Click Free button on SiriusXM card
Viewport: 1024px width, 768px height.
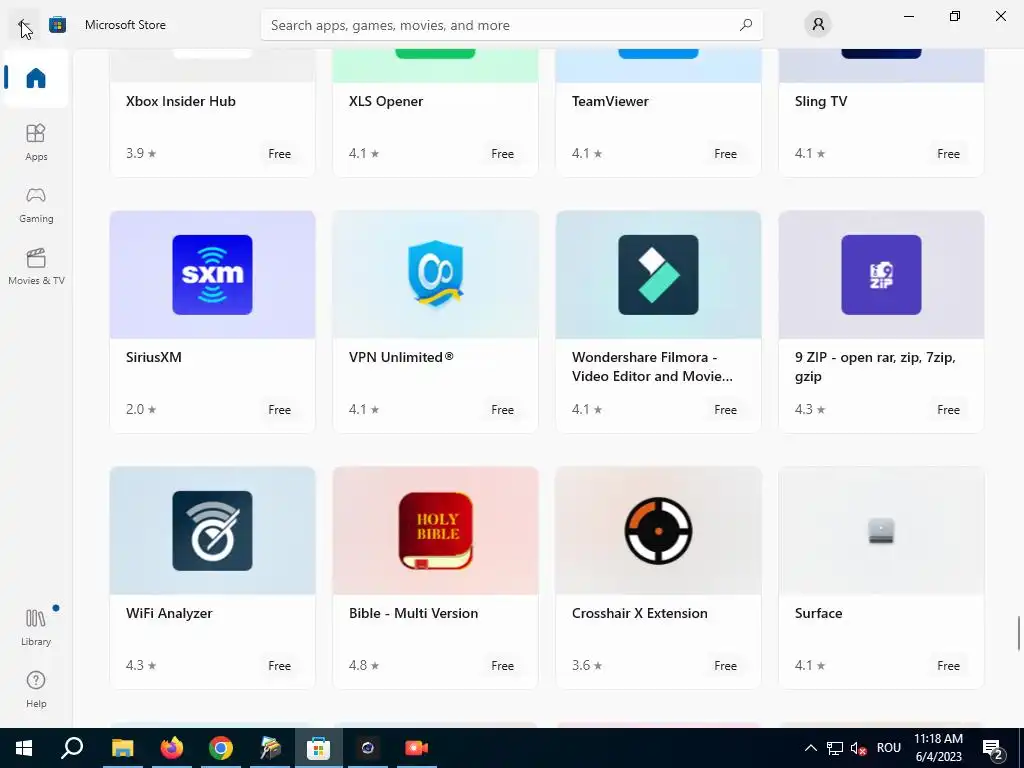click(280, 409)
